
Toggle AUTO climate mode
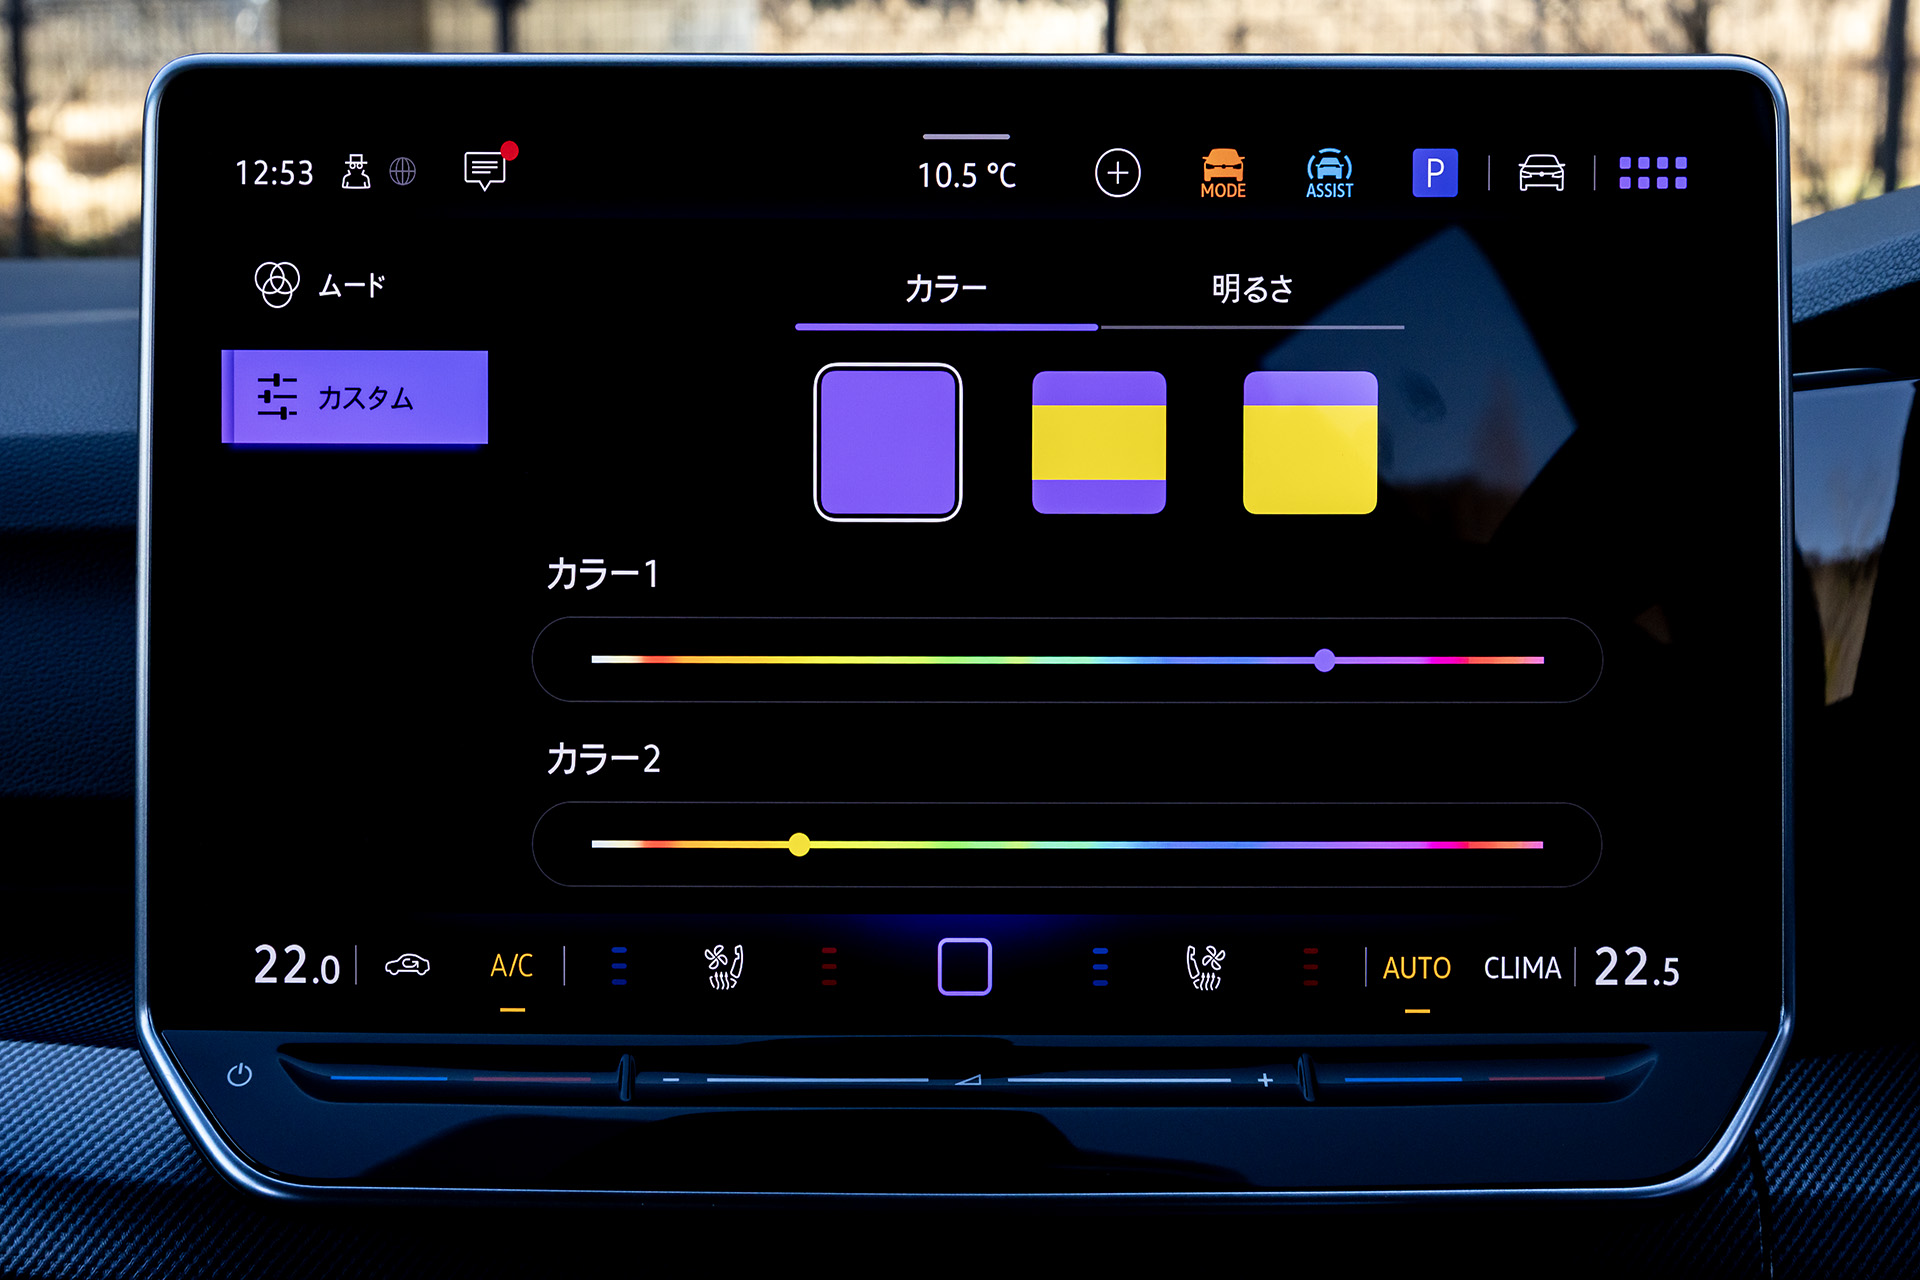(1416, 968)
